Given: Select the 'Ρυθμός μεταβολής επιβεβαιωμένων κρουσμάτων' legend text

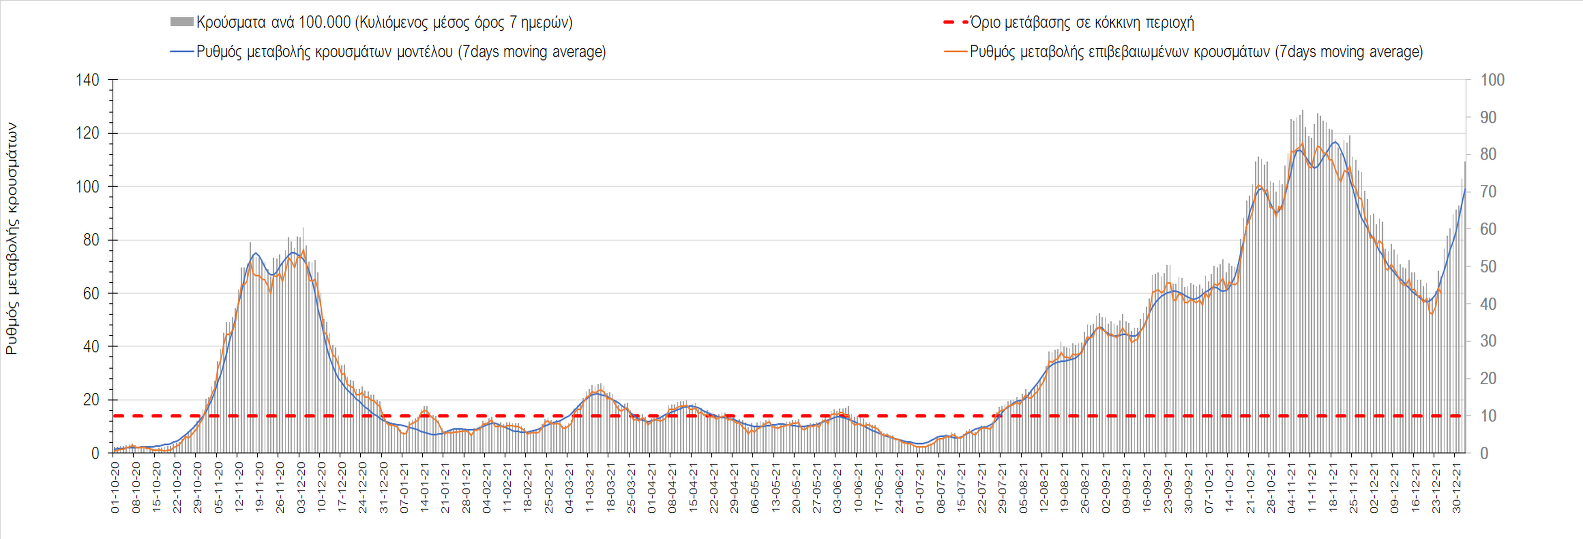Looking at the screenshot, I should point(1196,52).
